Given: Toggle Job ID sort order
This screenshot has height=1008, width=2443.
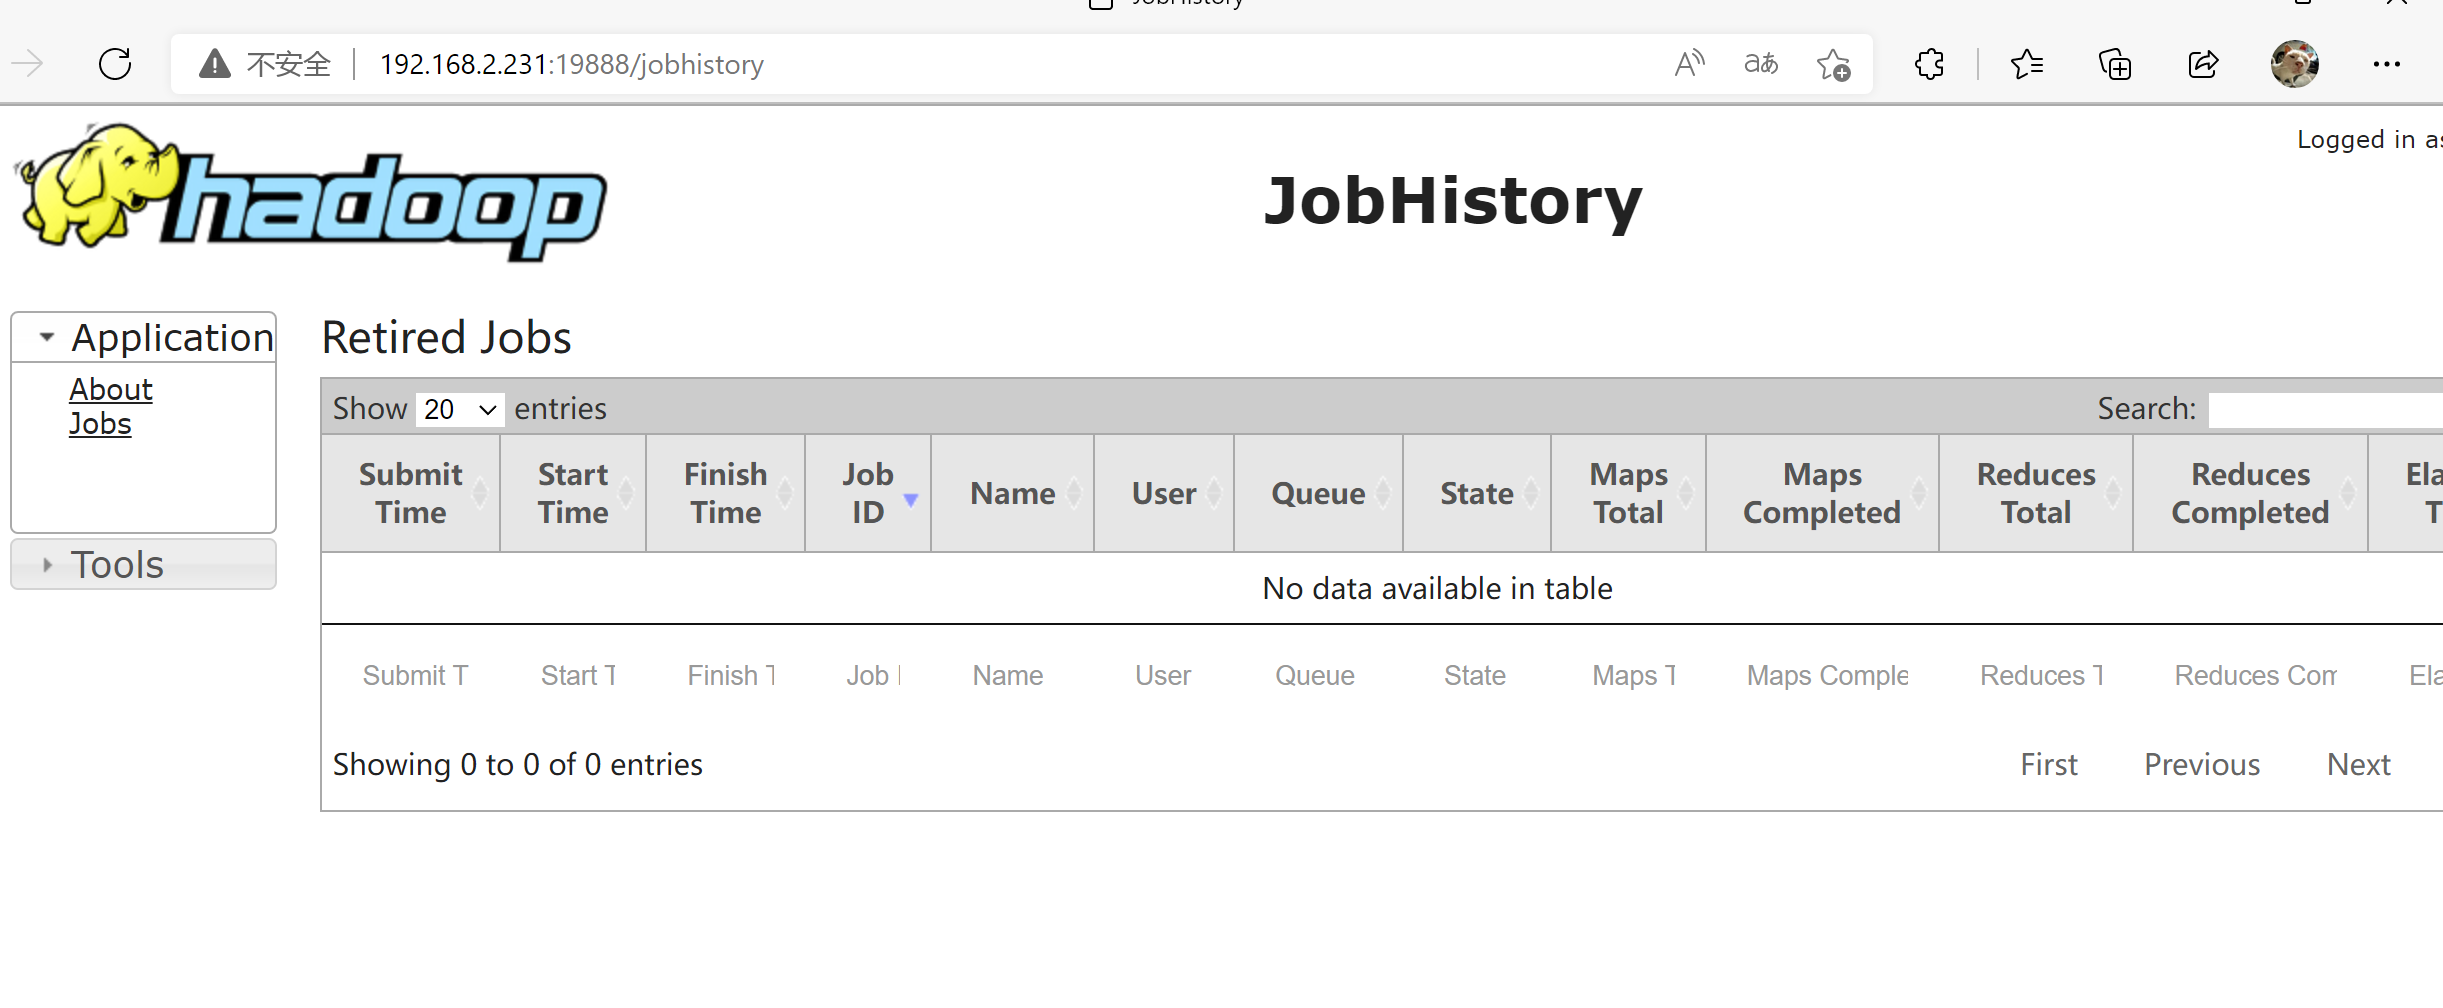Looking at the screenshot, I should [866, 492].
